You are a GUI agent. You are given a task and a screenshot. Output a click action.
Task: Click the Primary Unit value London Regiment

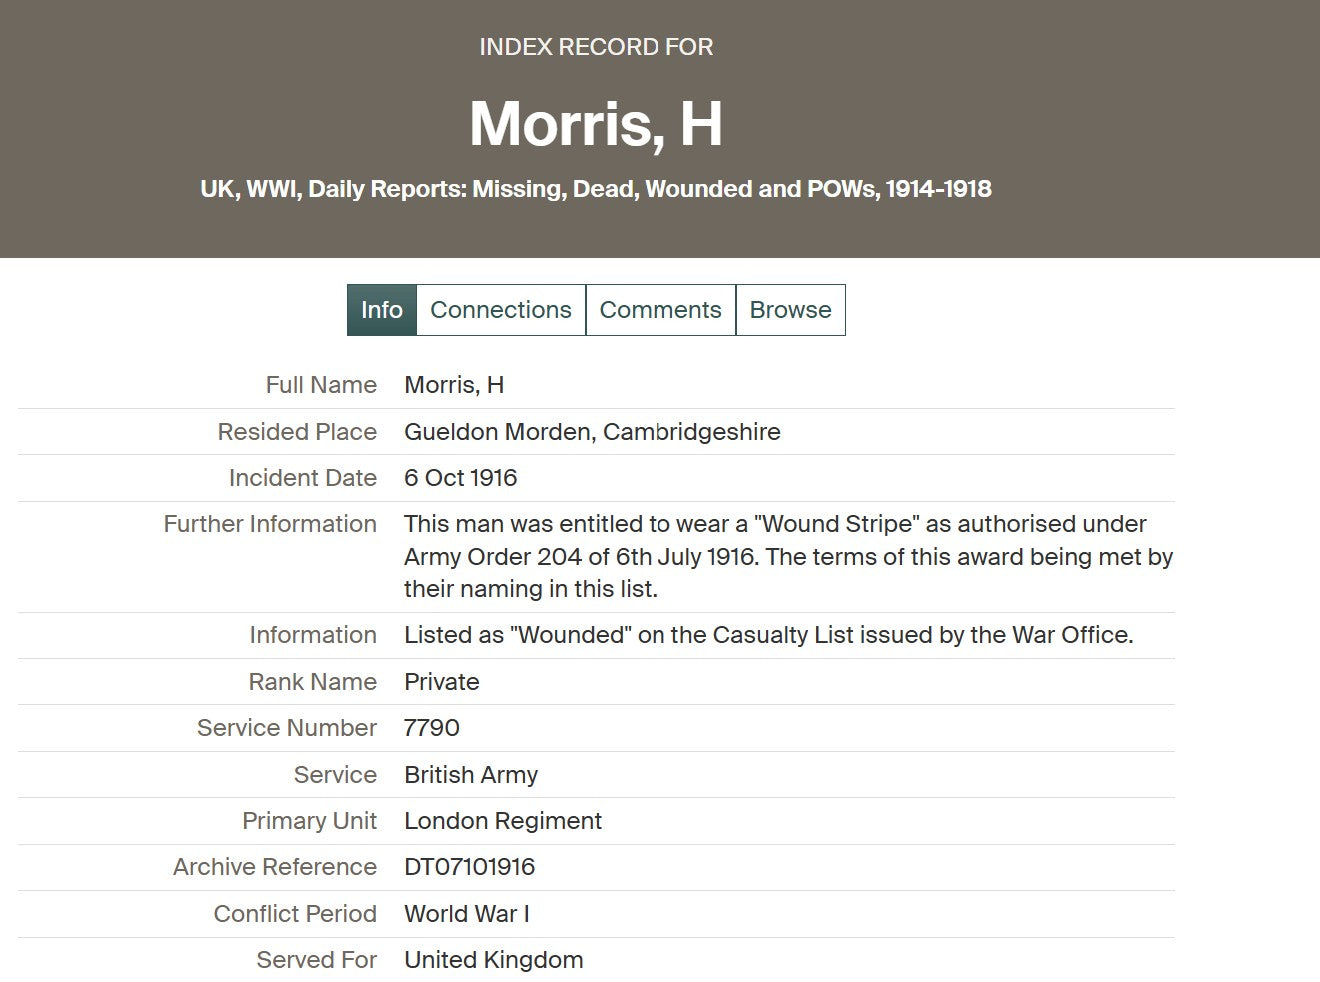coord(503,821)
